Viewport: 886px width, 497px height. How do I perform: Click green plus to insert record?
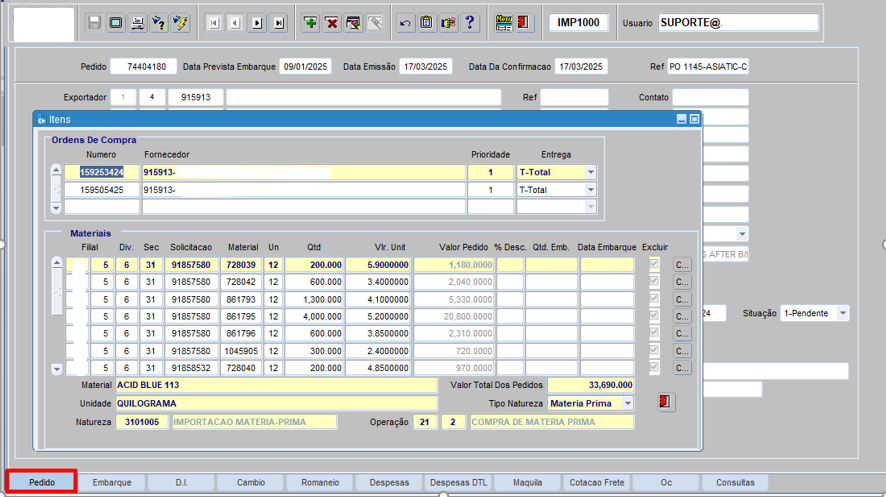(310, 22)
